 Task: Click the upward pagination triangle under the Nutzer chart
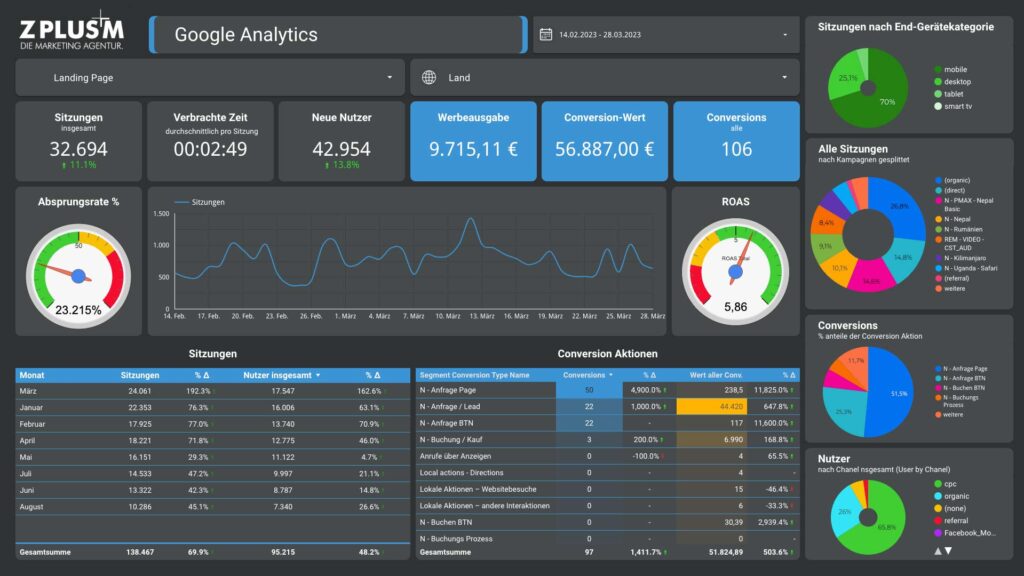(x=937, y=550)
